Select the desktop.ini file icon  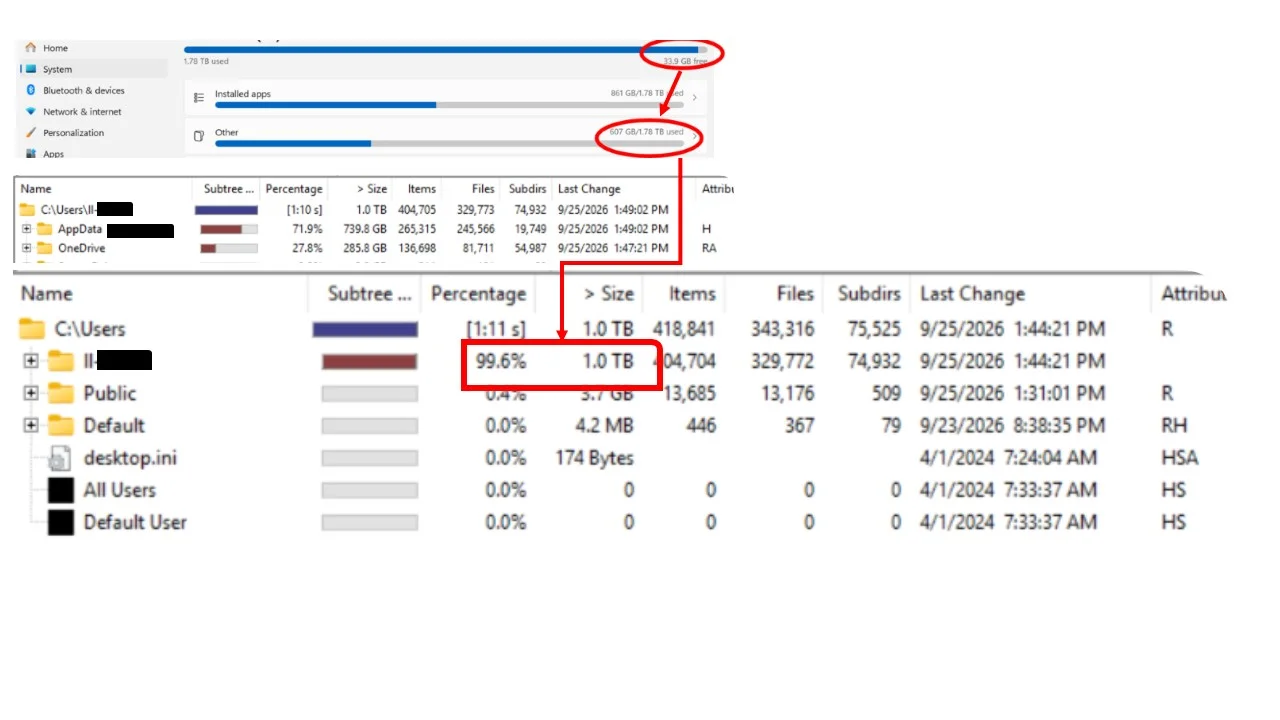[x=61, y=458]
